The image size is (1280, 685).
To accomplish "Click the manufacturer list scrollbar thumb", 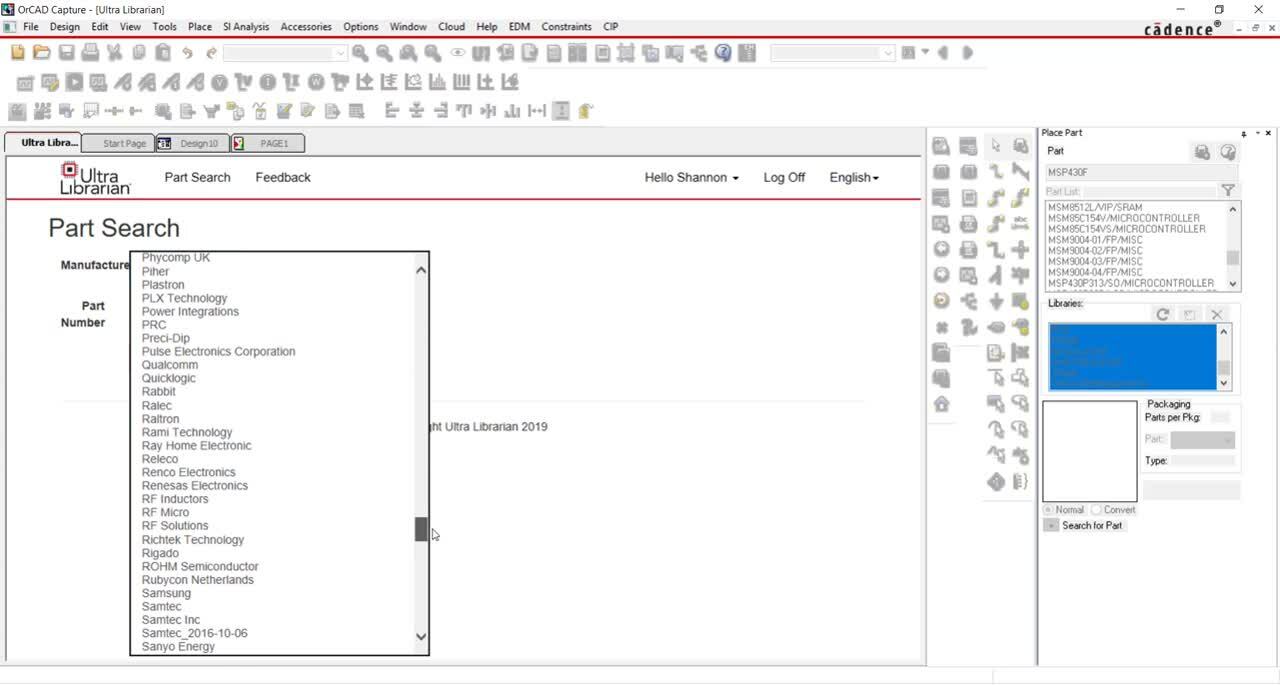I will [421, 529].
